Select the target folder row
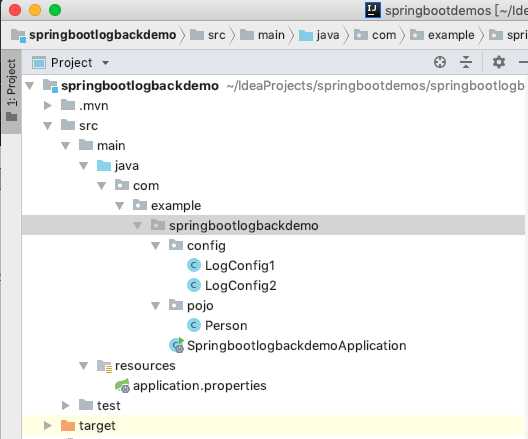Image resolution: width=528 pixels, height=439 pixels. pyautogui.click(x=273, y=426)
